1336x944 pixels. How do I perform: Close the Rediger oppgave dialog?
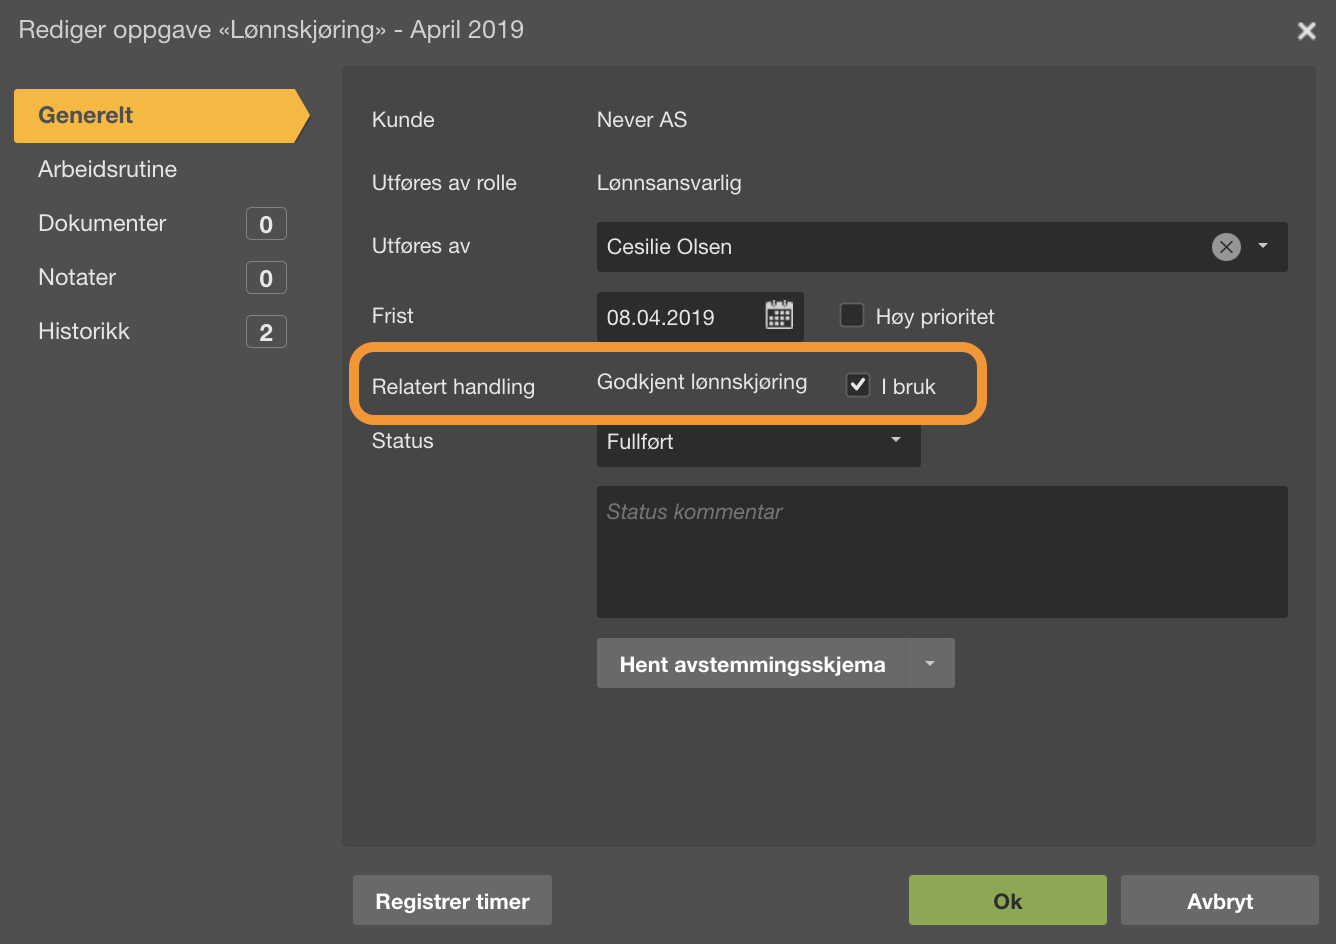click(1306, 31)
